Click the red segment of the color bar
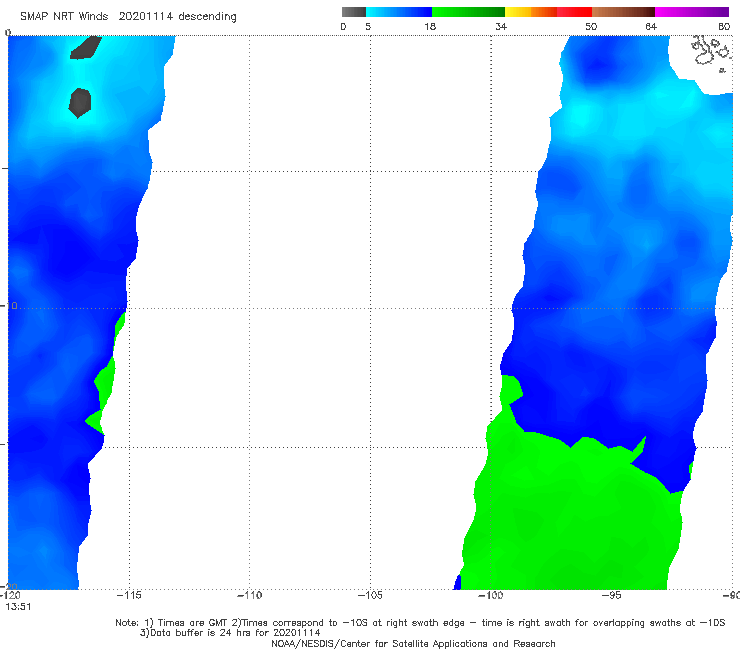Screen dimensions: 740x650 pyautogui.click(x=574, y=12)
